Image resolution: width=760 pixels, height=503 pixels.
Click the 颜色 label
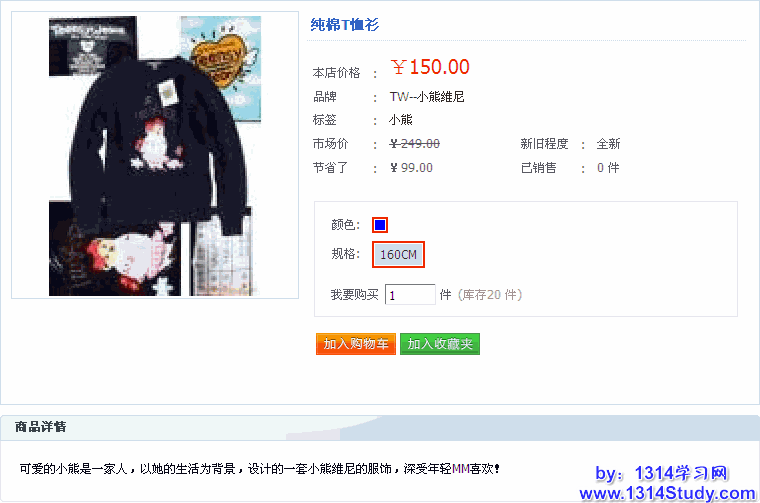click(346, 225)
